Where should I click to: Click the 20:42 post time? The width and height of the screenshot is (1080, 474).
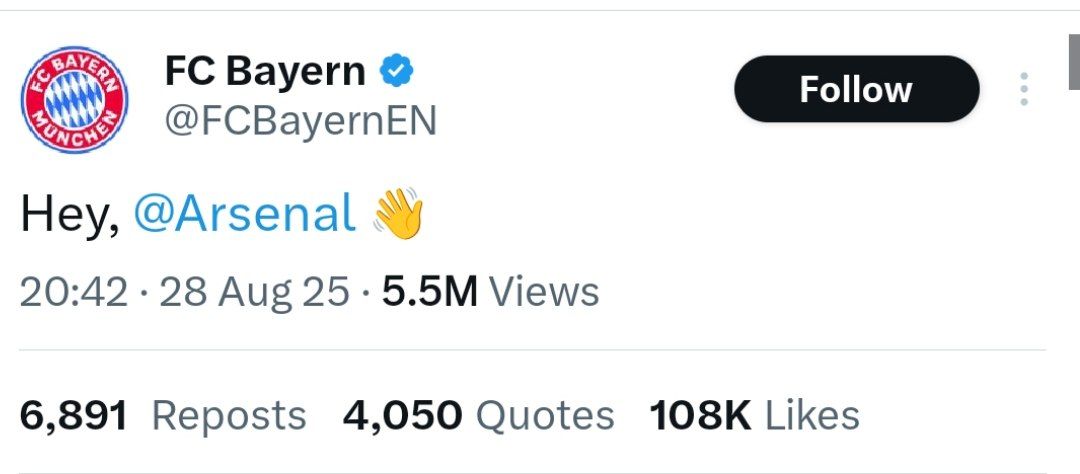tap(74, 292)
